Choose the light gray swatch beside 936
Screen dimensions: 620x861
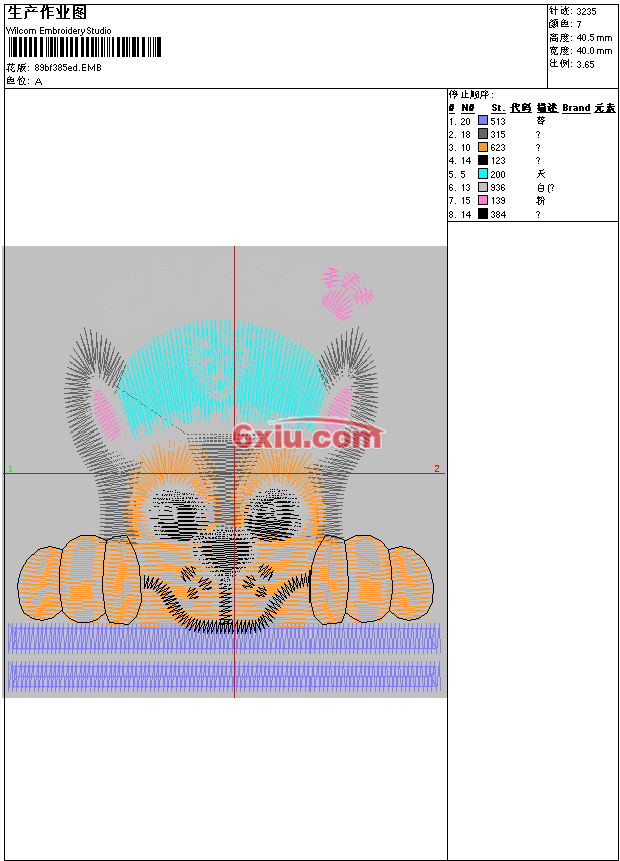[x=483, y=187]
